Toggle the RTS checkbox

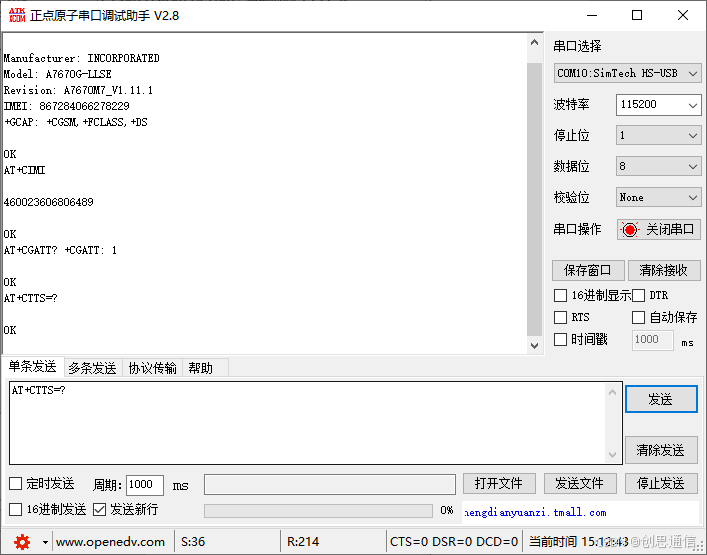click(x=560, y=317)
